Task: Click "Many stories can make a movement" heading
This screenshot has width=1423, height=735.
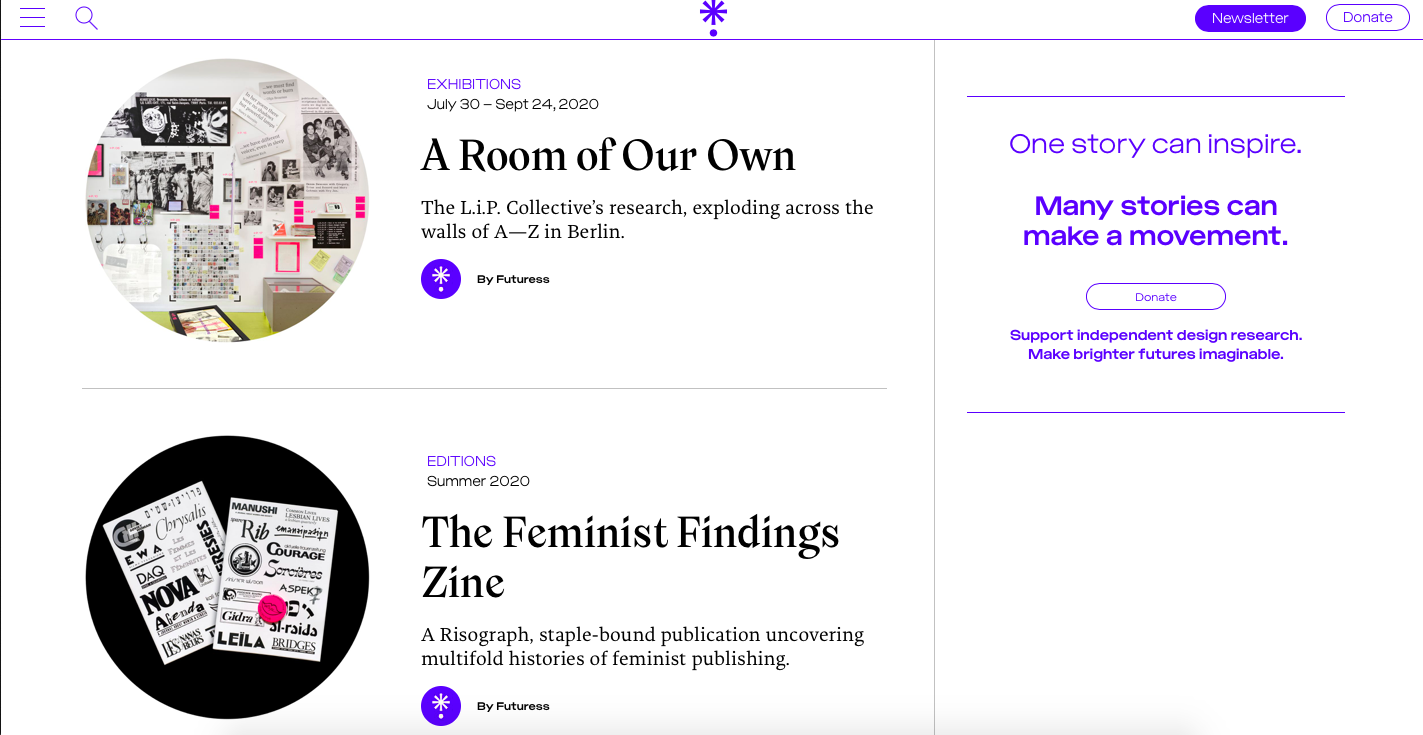Action: click(x=1155, y=220)
